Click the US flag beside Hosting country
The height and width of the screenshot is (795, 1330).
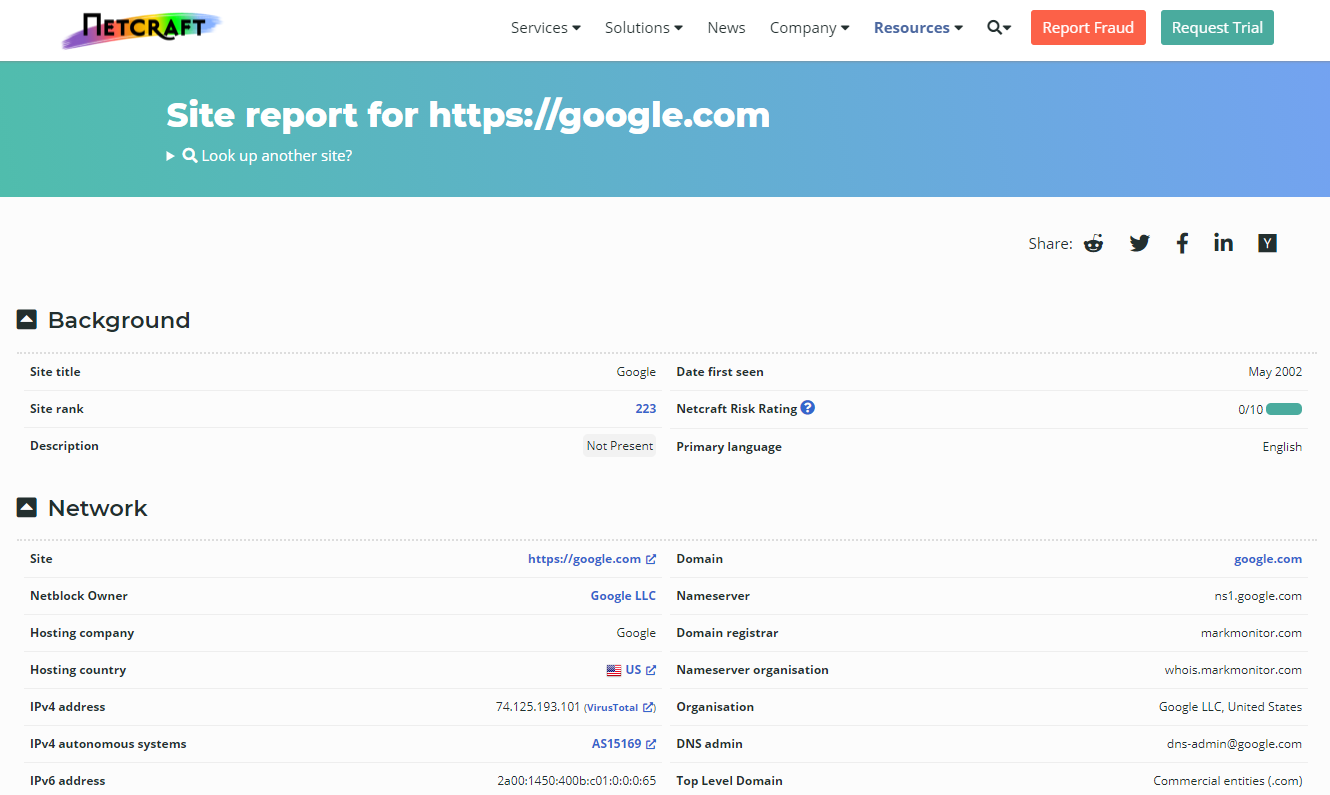point(613,670)
